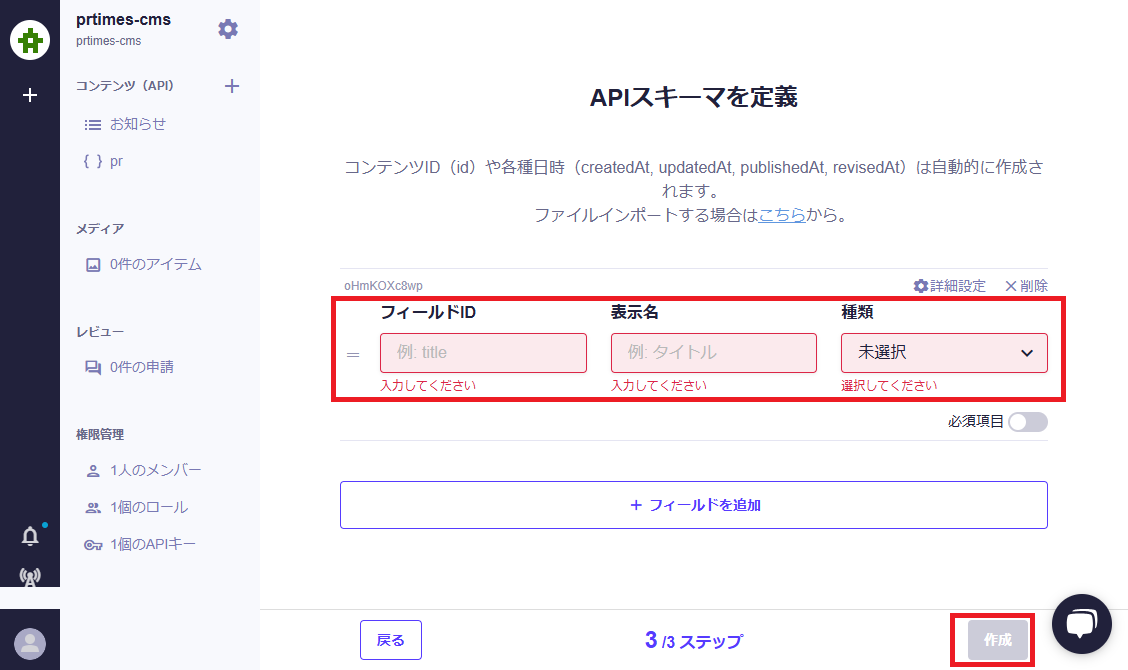Focus the 表示名 input field
Image resolution: width=1128 pixels, height=670 pixels.
[714, 353]
